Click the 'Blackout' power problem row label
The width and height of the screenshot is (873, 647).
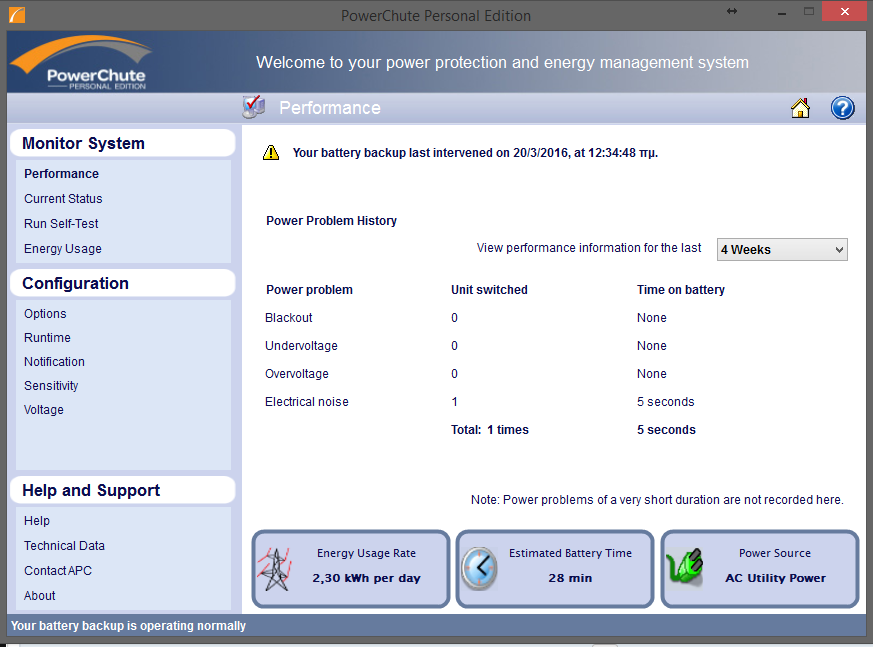(x=288, y=318)
